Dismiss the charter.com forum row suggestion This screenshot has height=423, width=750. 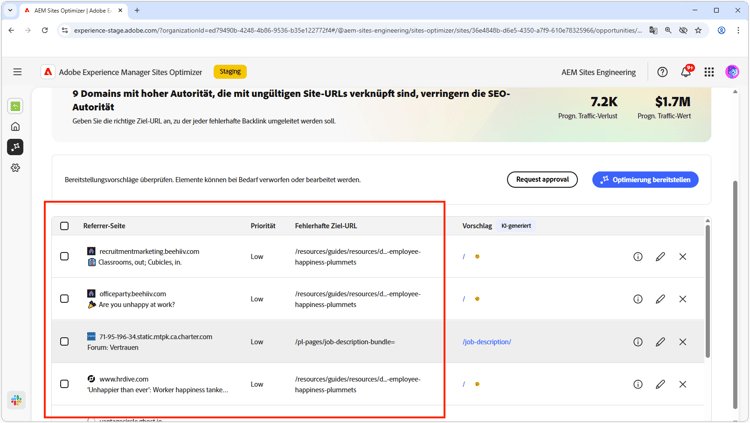[683, 342]
